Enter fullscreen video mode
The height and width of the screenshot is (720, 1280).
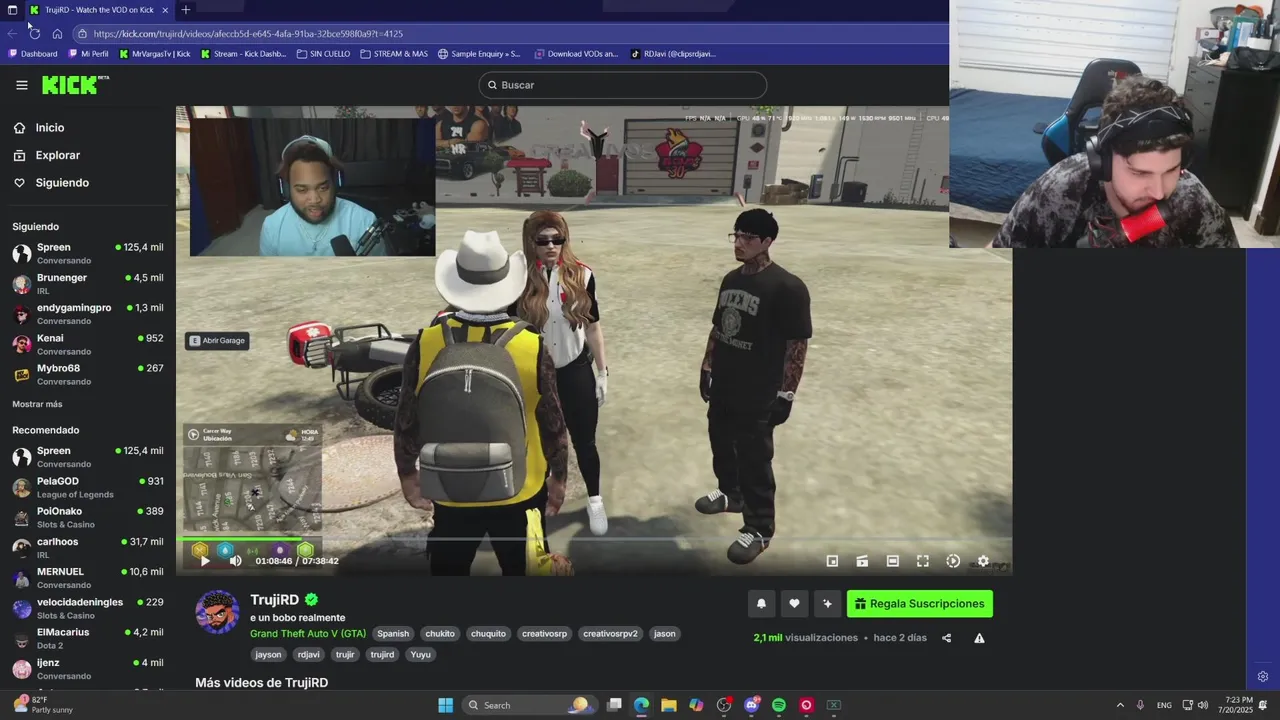coord(923,561)
